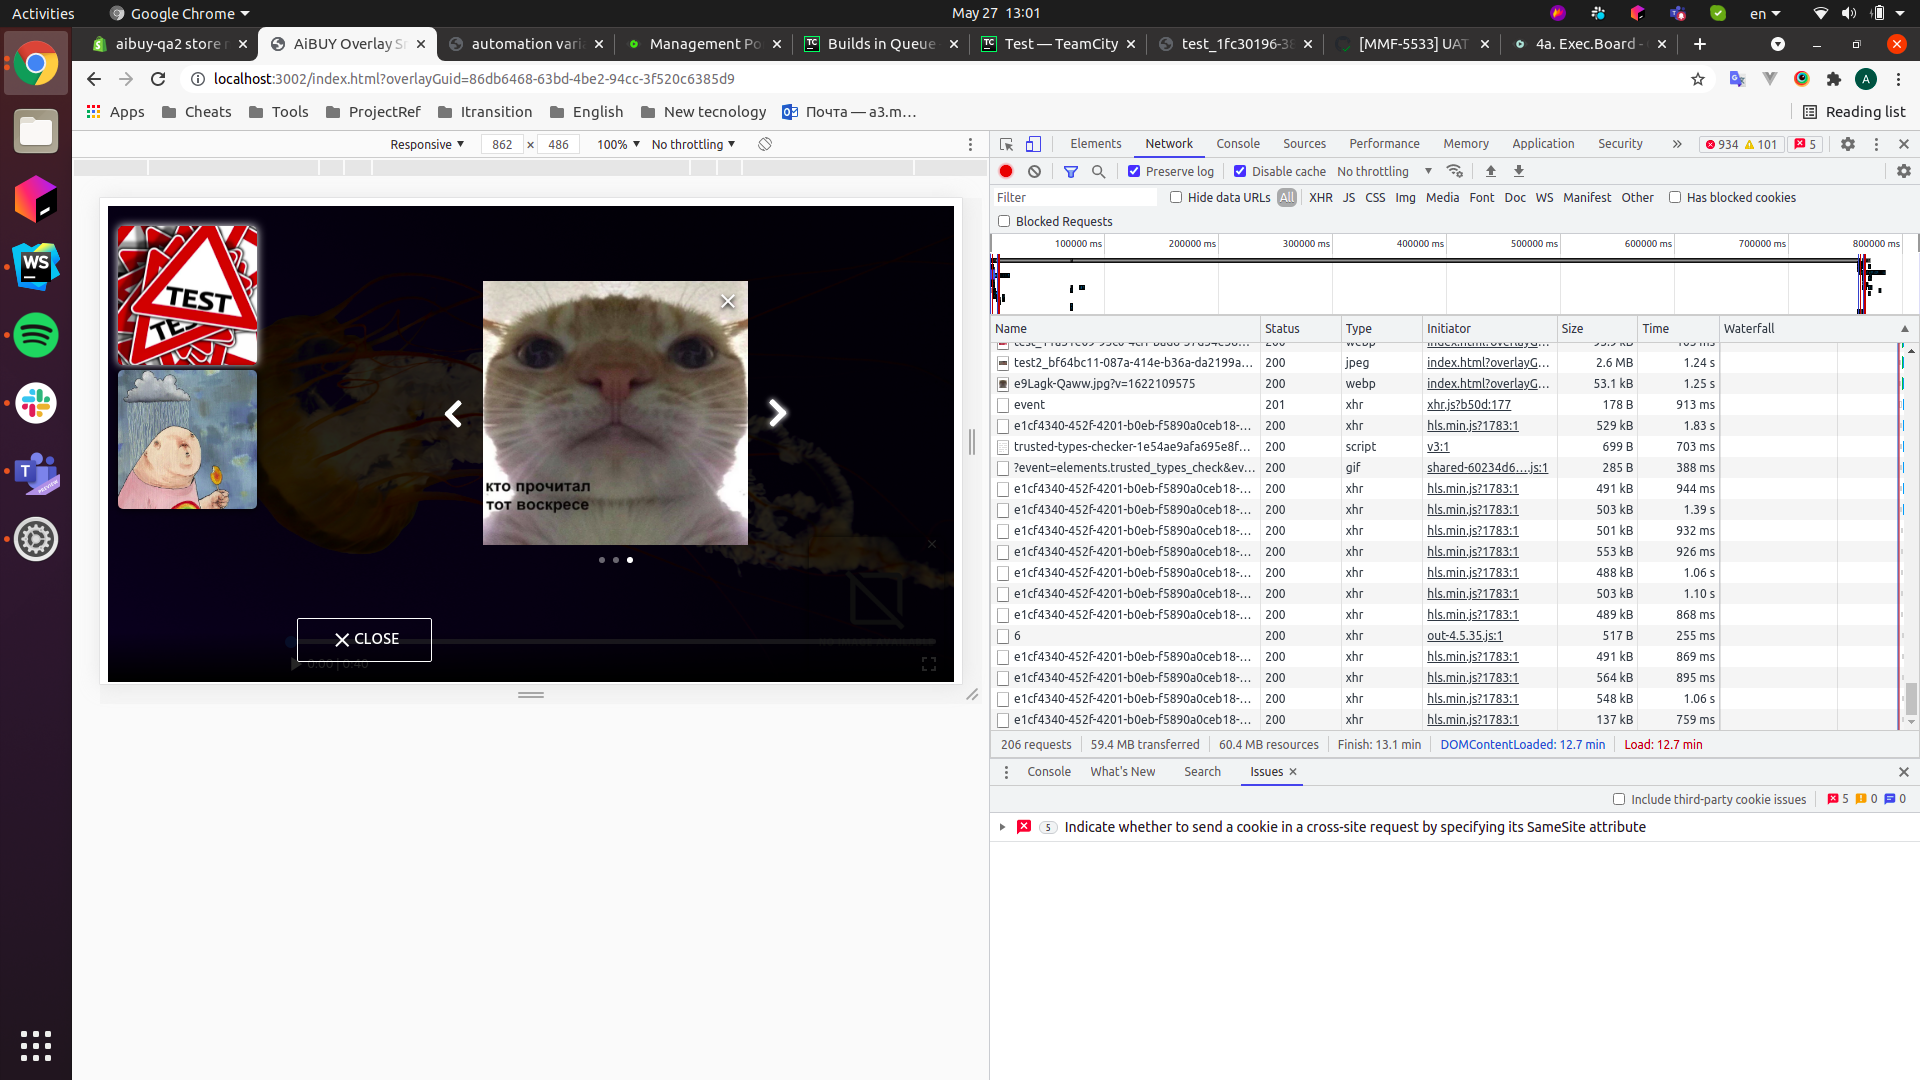Clear the network log

coord(1034,171)
